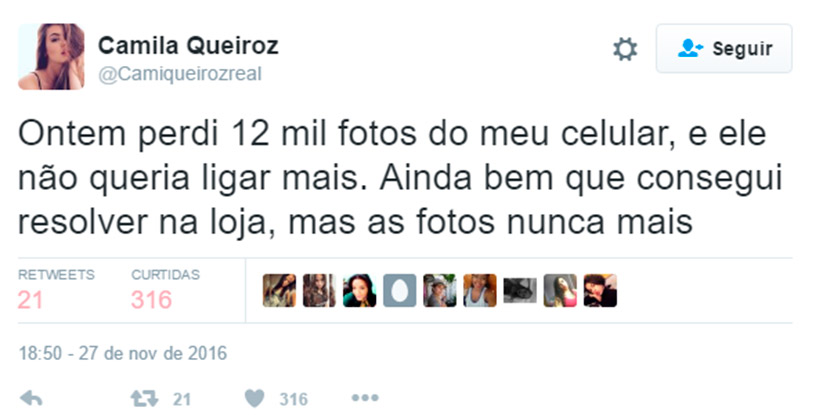Open the gear settings dropdown

point(625,49)
